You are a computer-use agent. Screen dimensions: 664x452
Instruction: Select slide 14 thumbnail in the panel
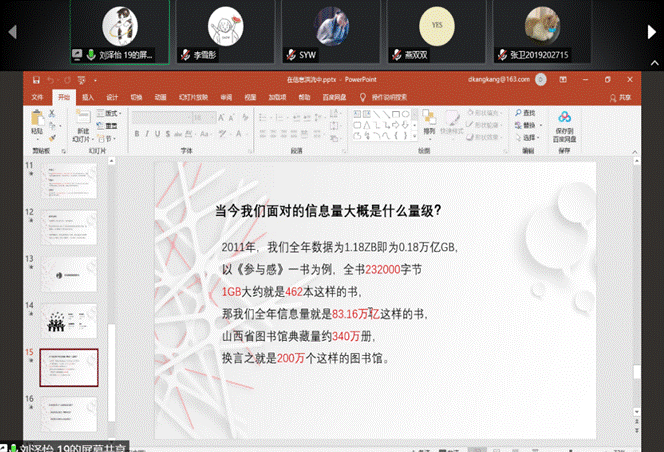(x=68, y=320)
